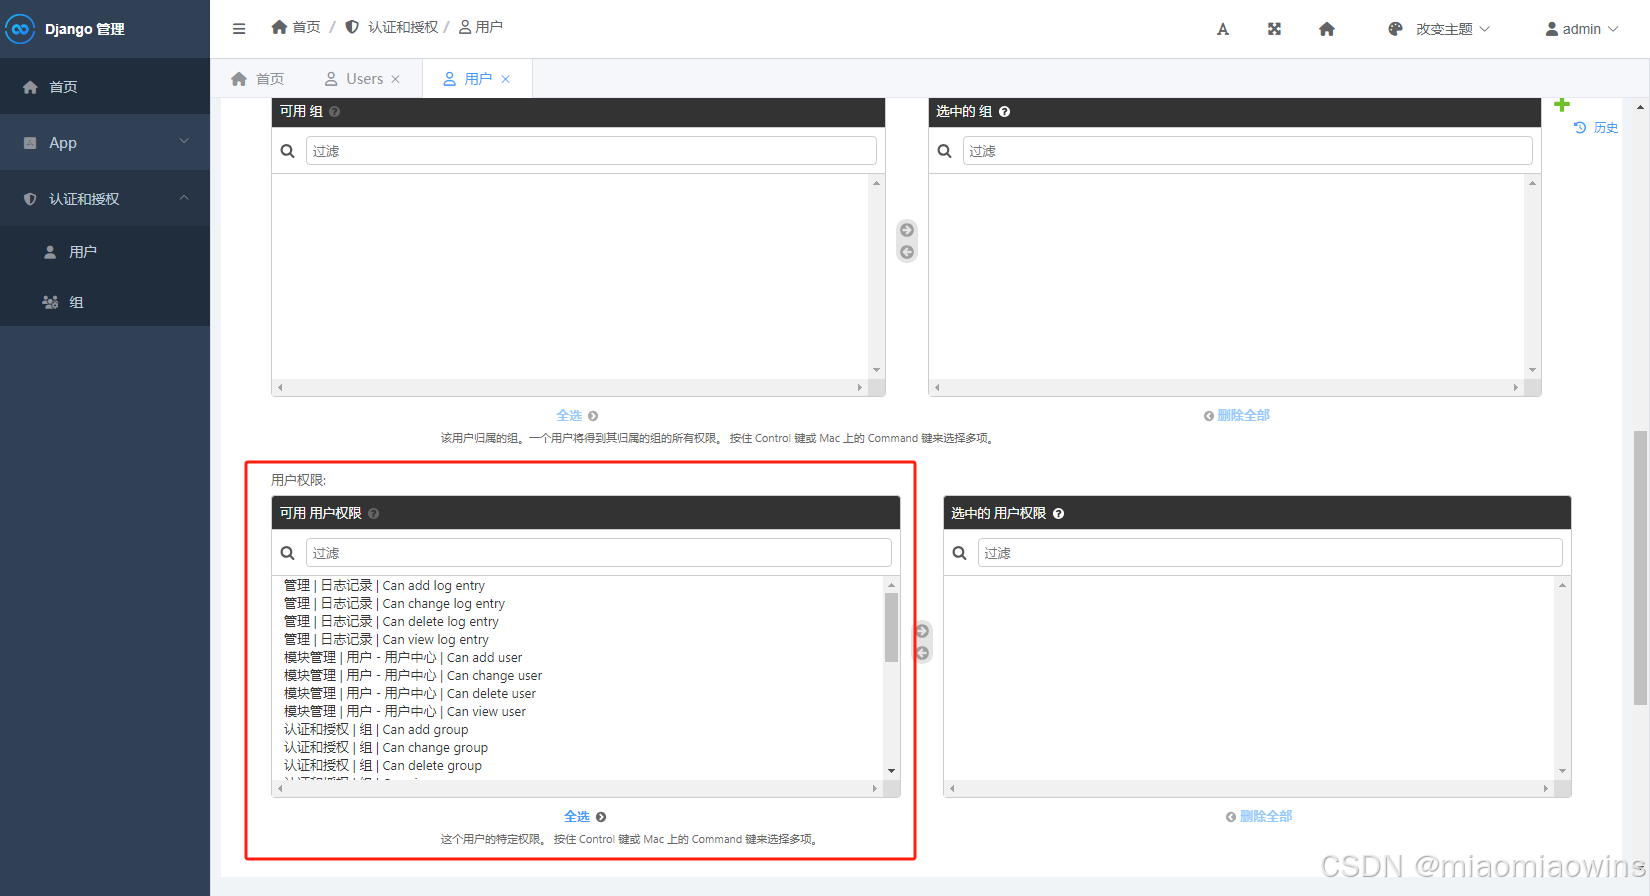Close the 用户 tab
Image resolution: width=1650 pixels, height=896 pixels.
(506, 79)
